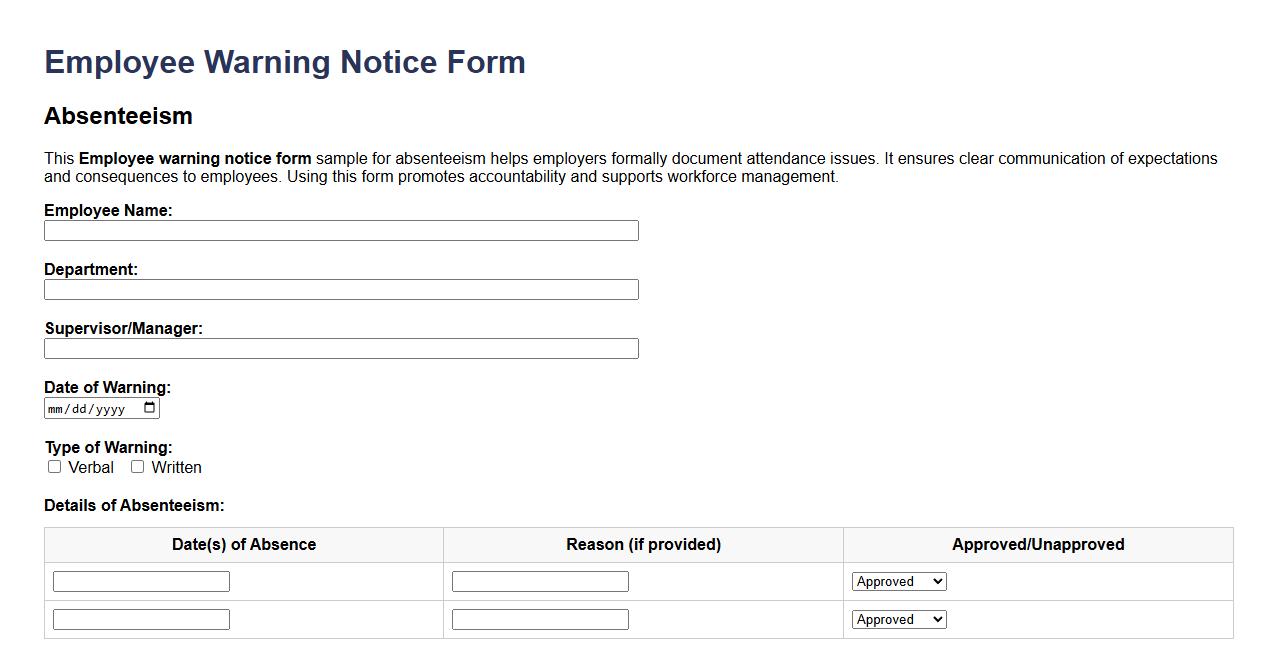This screenshot has height=650, width=1278.
Task: Click the Supervisor/Manager input field
Action: pos(340,348)
